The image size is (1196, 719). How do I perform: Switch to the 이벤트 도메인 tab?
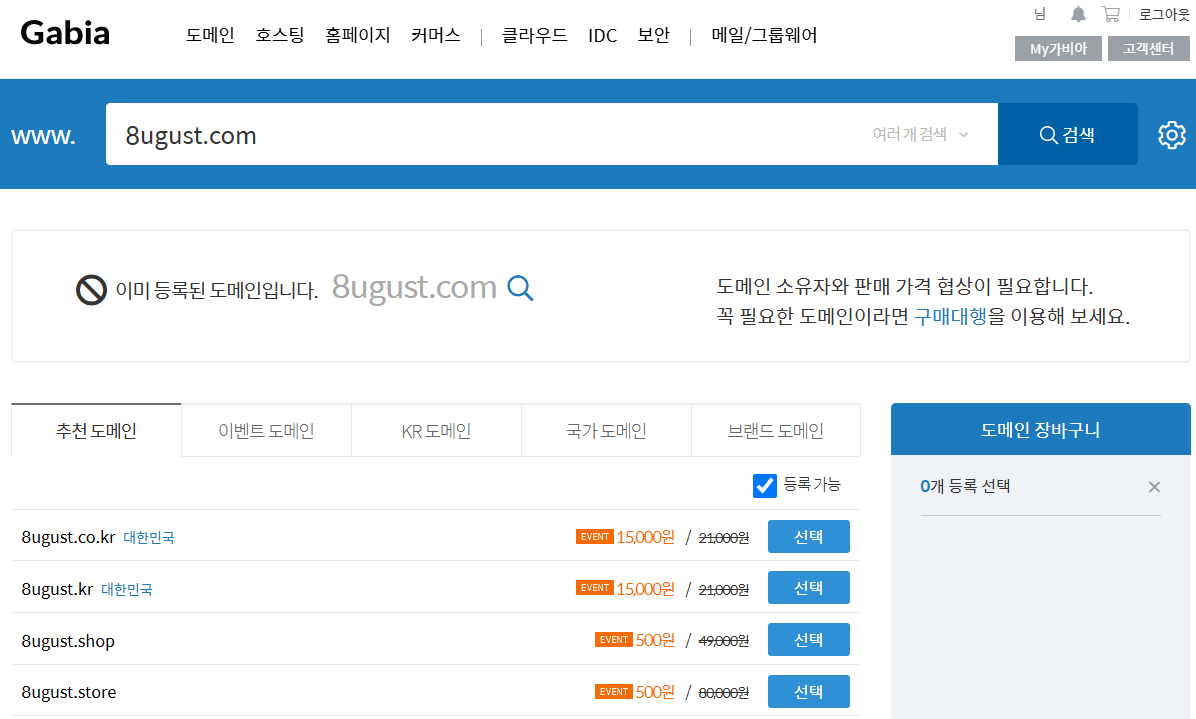266,431
